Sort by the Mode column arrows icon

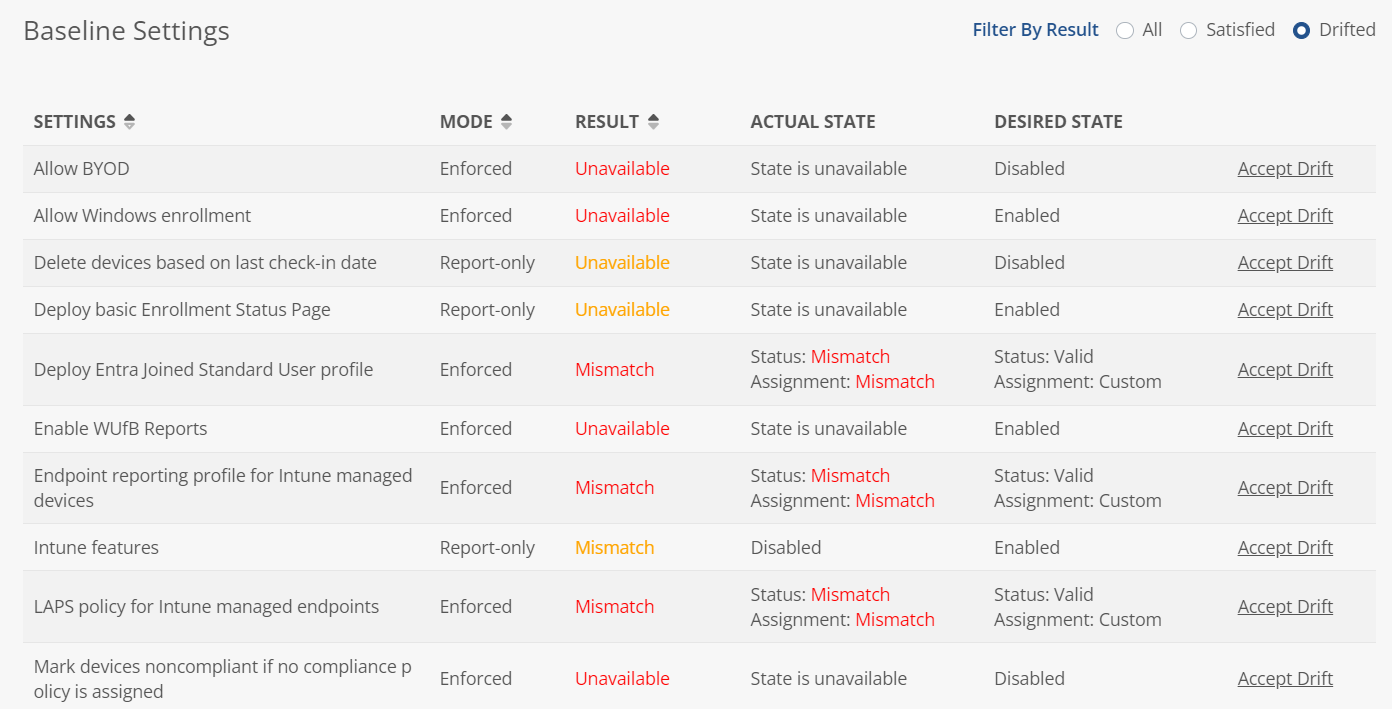(x=506, y=122)
